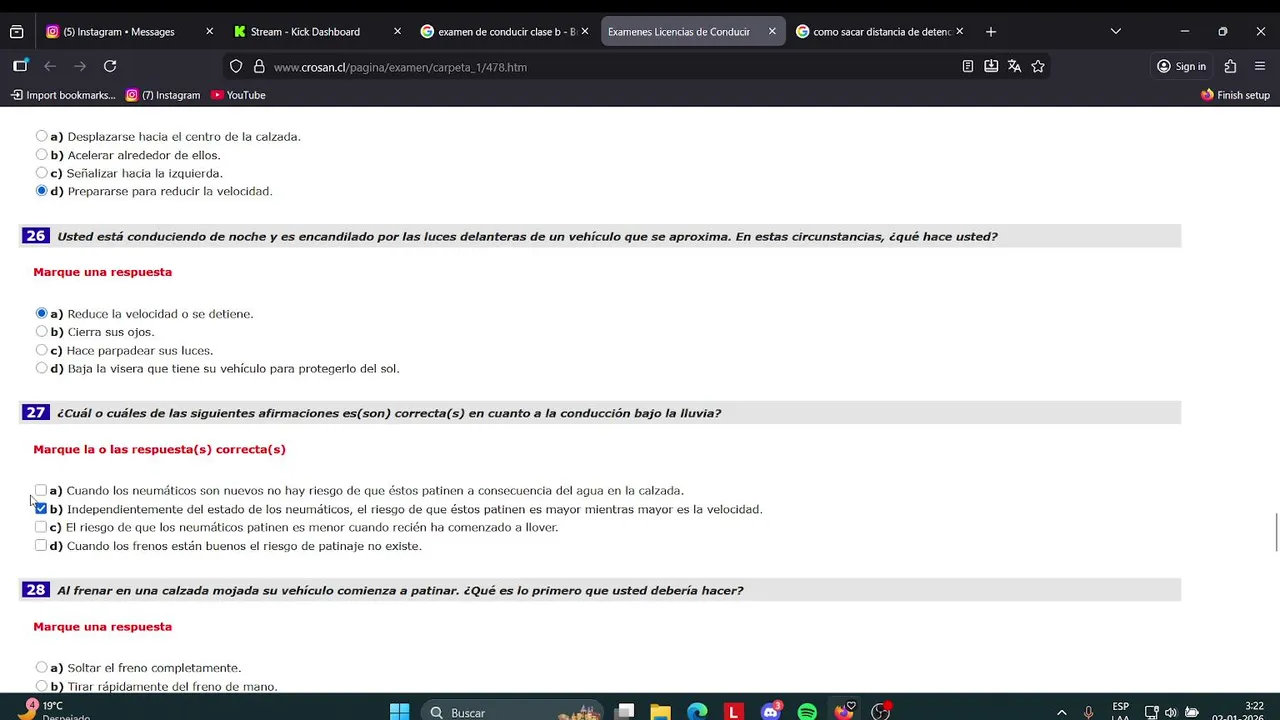Check question 27 option d about frenos buenos
This screenshot has height=720, width=1280.
click(41, 545)
